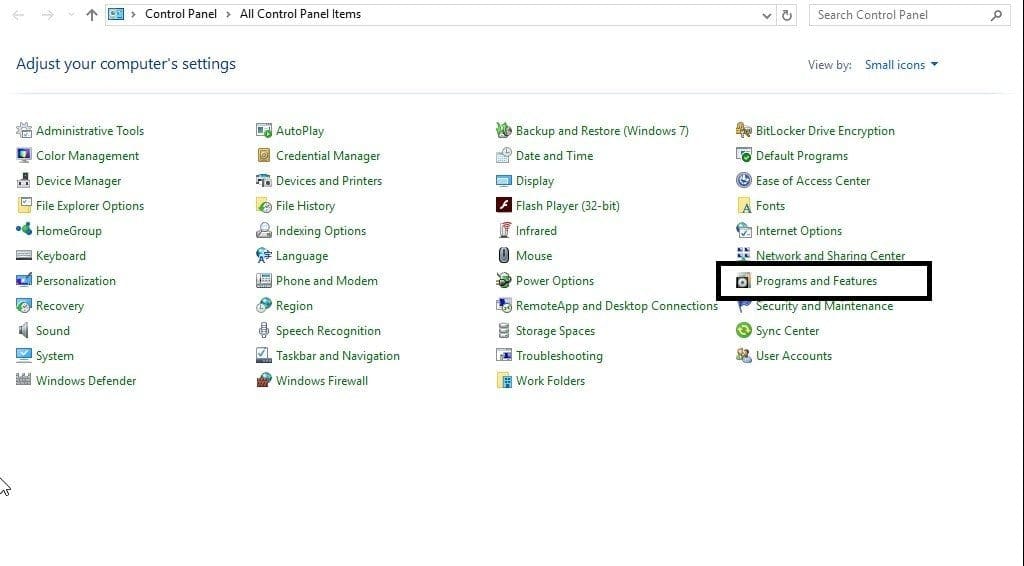Expand the chevron before Control Panel breadcrumb
The height and width of the screenshot is (566, 1024).
[133, 14]
